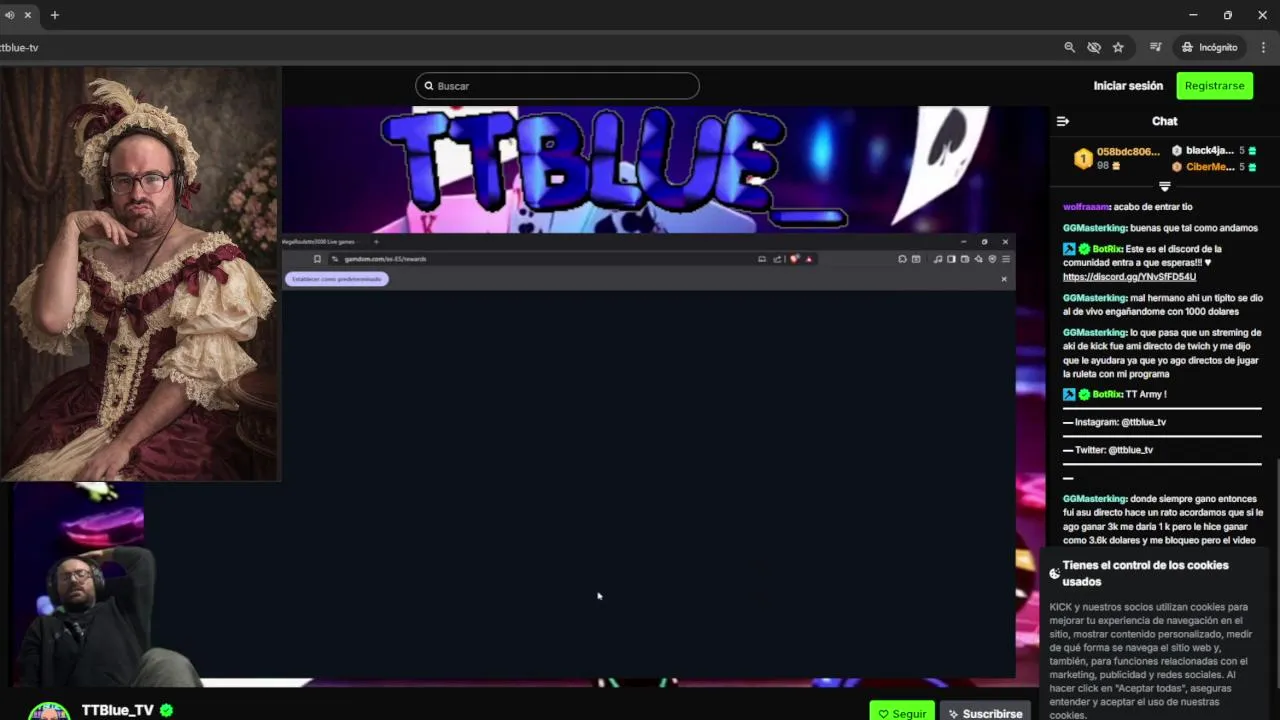Click the music note icon in streamed browser

(x=938, y=259)
